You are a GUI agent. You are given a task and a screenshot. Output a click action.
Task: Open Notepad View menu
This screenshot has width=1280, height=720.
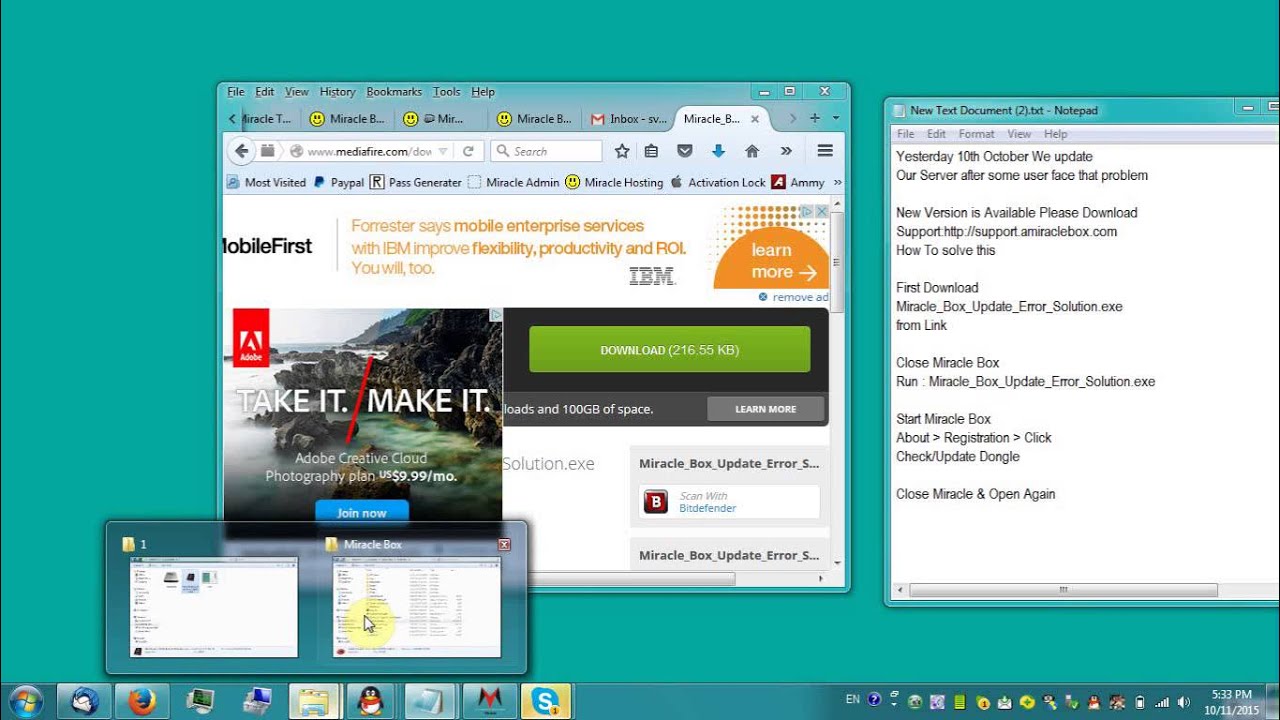coord(1019,134)
